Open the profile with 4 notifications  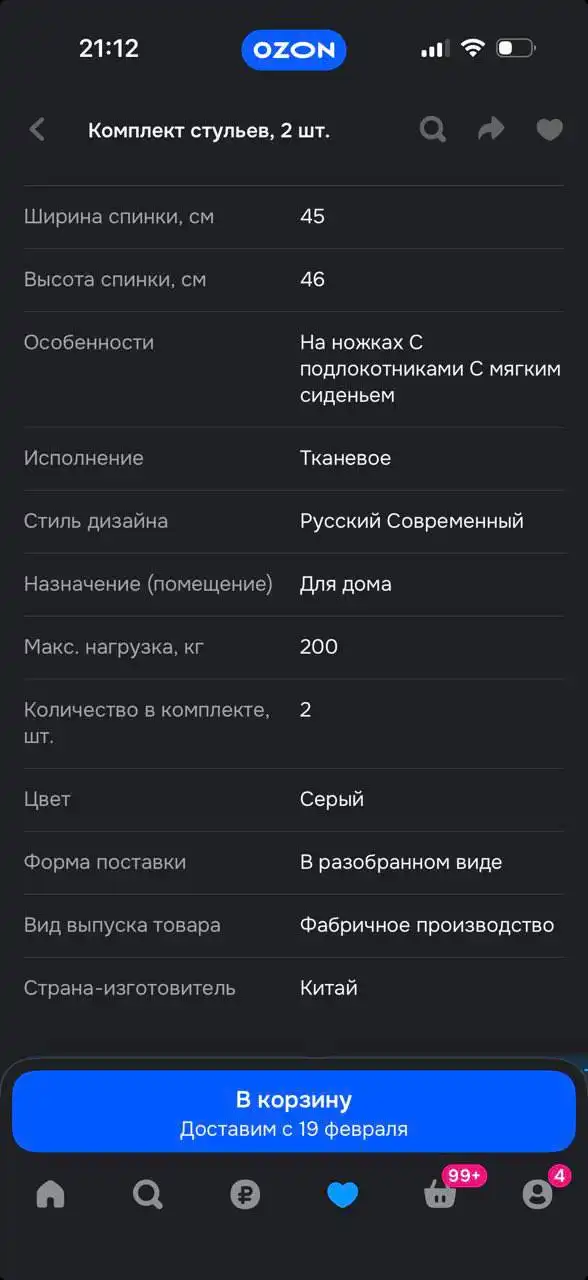pyautogui.click(x=539, y=1197)
